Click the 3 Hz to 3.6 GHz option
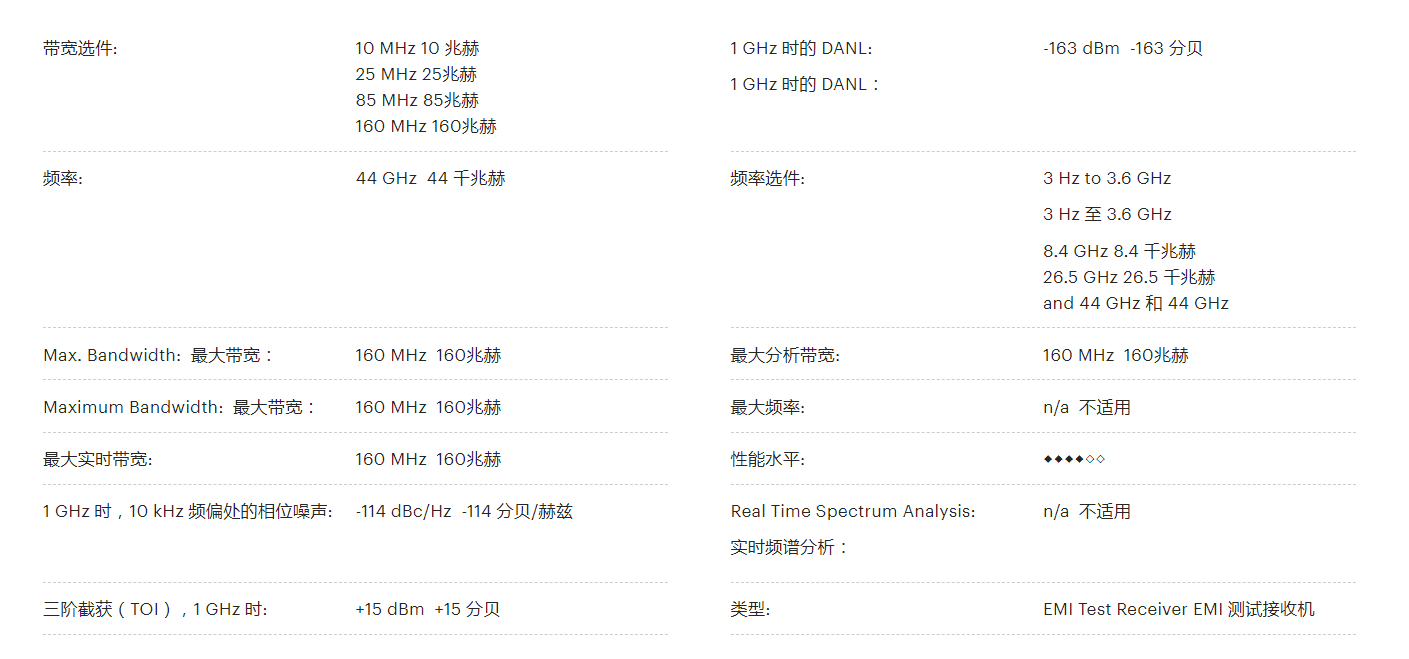The height and width of the screenshot is (659, 1409). (x=1107, y=178)
